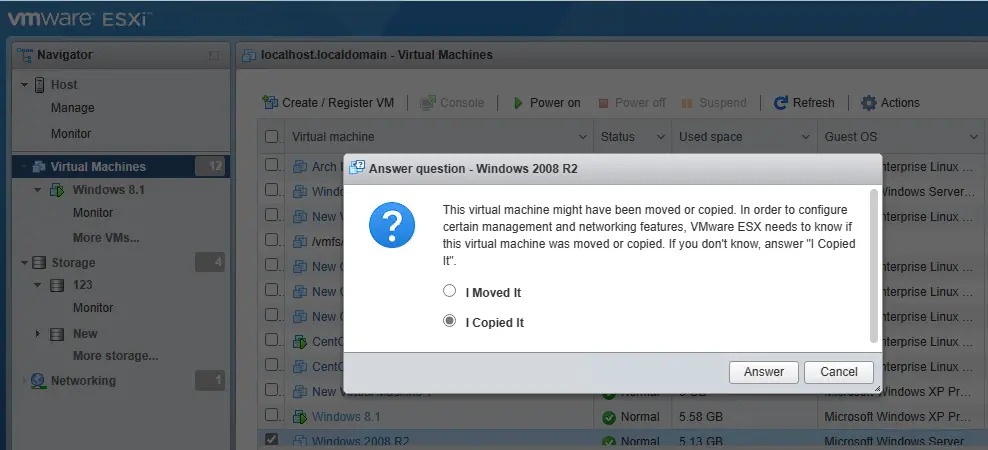The image size is (988, 450).
Task: Uncheck the Windows 2008 R2 row checkbox
Action: point(272,439)
